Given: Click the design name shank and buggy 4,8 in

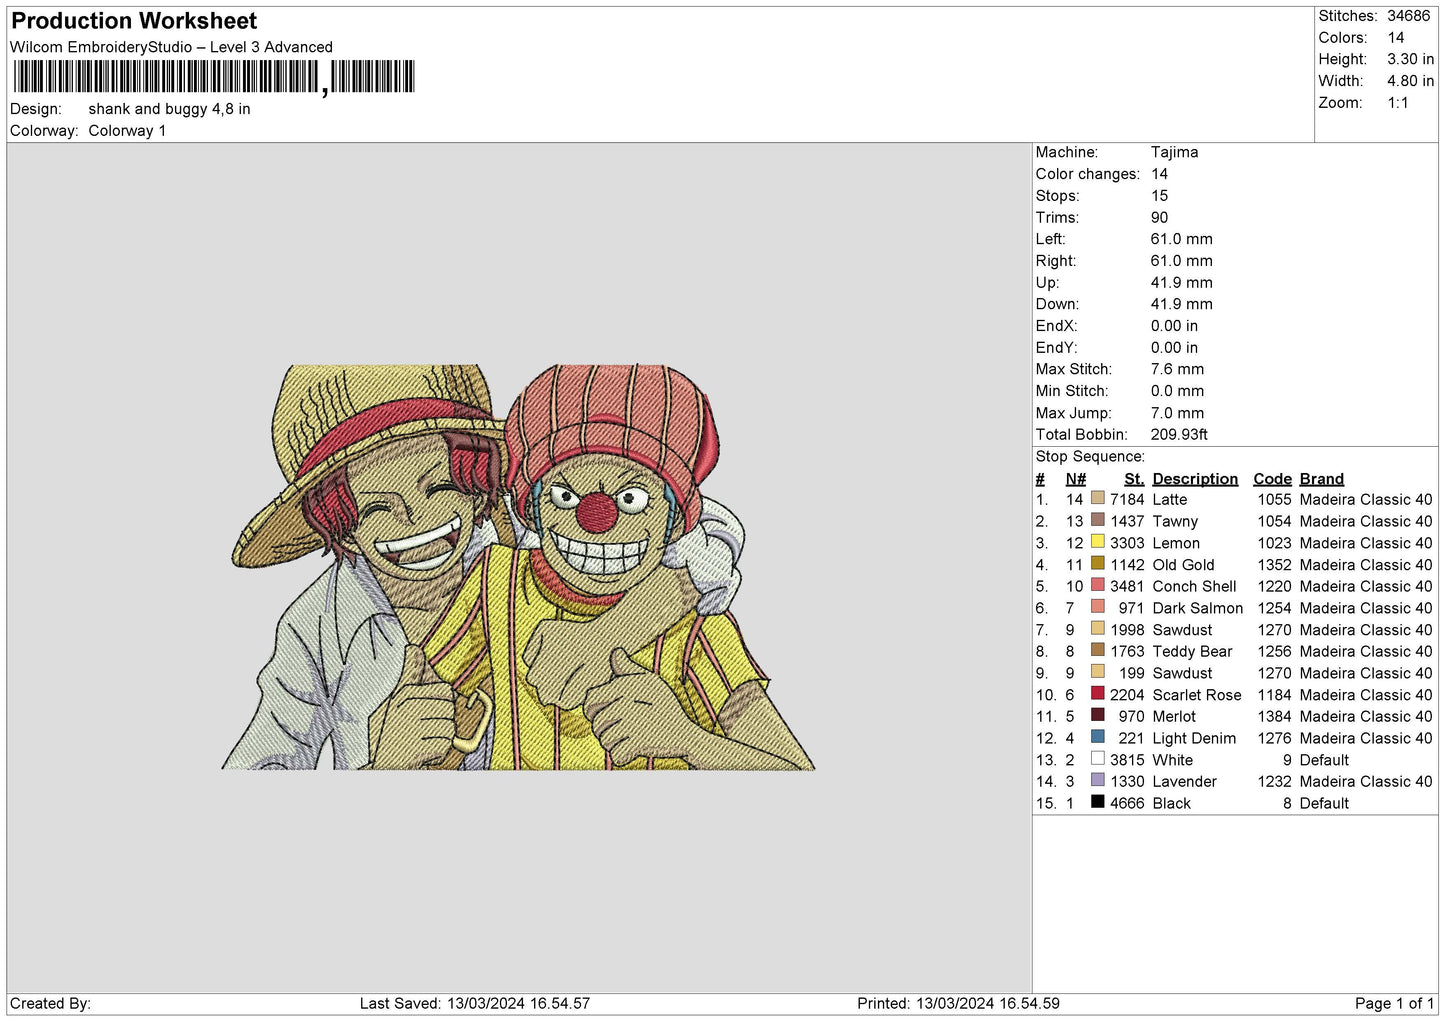Looking at the screenshot, I should [169, 109].
